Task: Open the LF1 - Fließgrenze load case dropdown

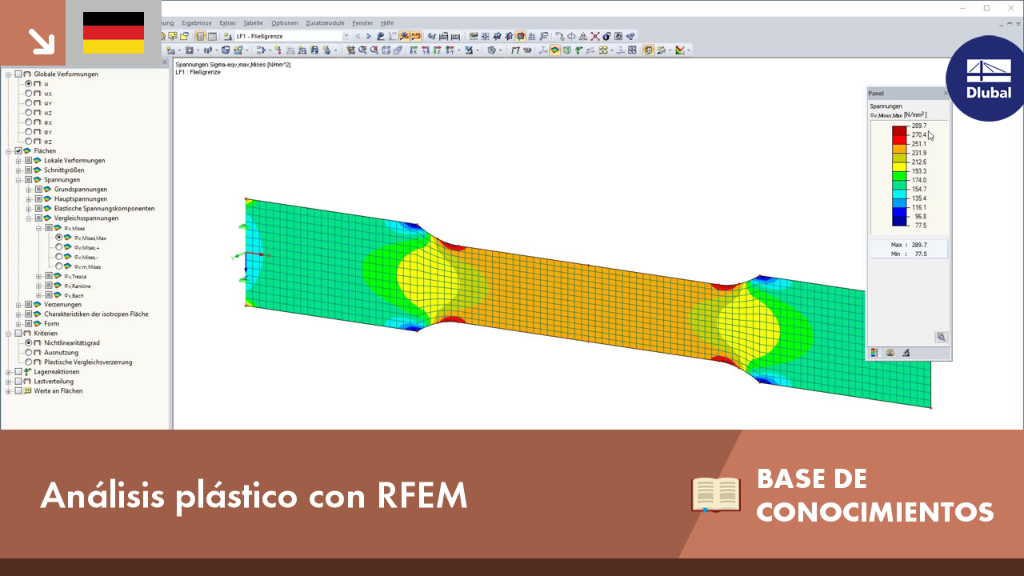Action: [345, 37]
